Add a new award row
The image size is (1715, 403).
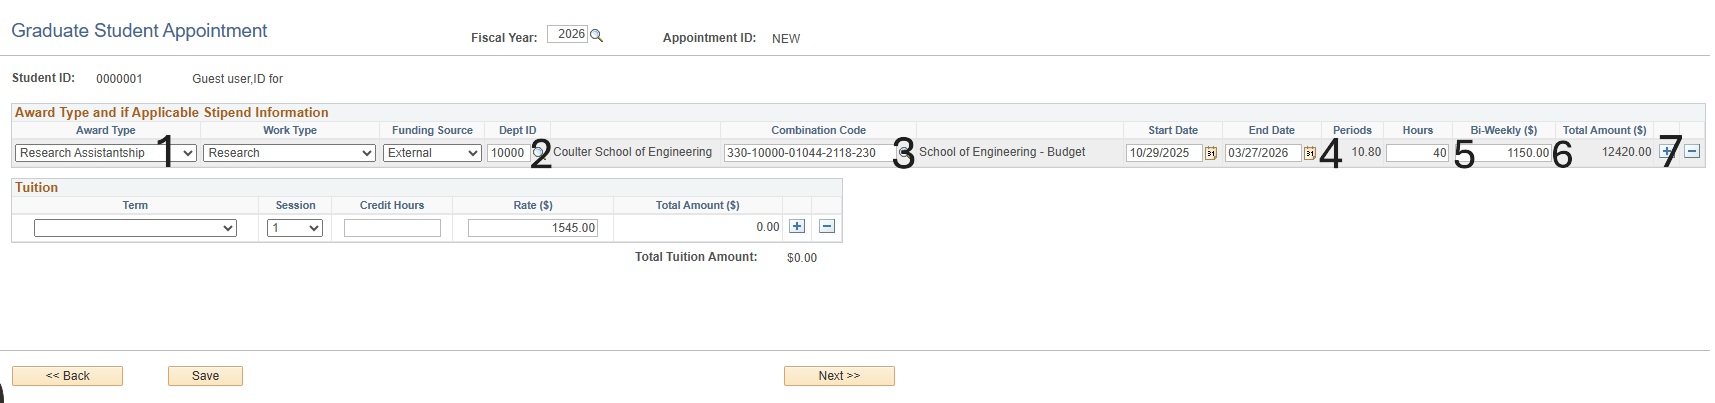click(1667, 151)
